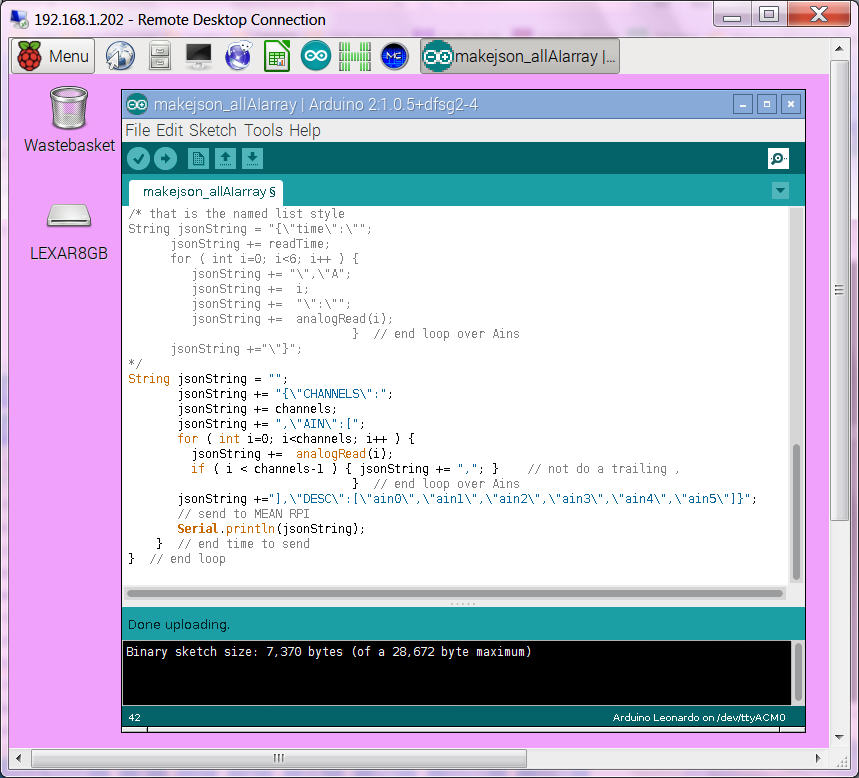Launch the web browser globe icon
This screenshot has width=859, height=778.
click(x=120, y=56)
